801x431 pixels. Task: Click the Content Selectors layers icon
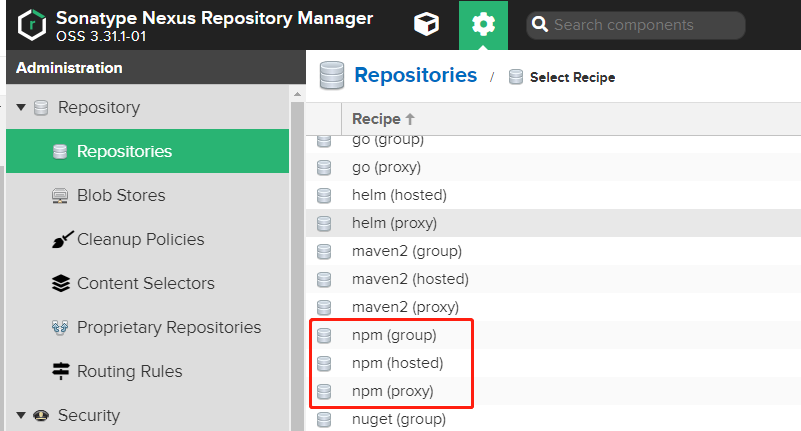point(60,284)
